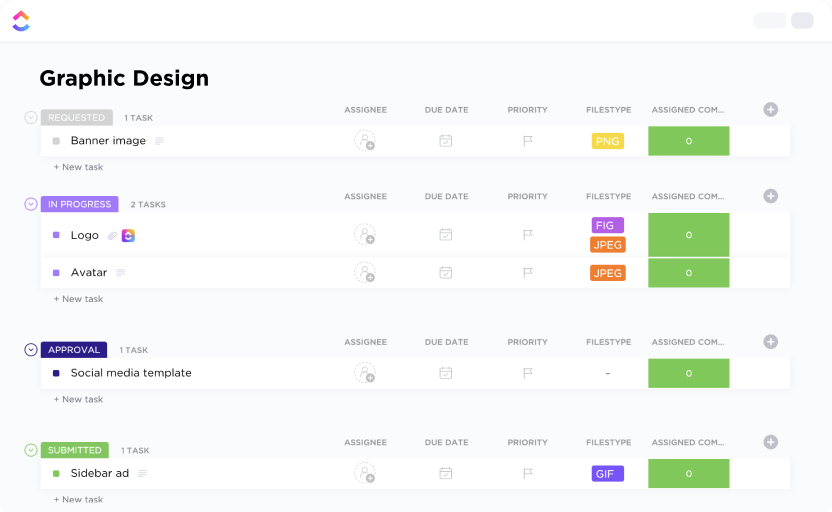This screenshot has width=832, height=512.
Task: Click Assigned Com... header in Submitted group
Action: [x=688, y=442]
